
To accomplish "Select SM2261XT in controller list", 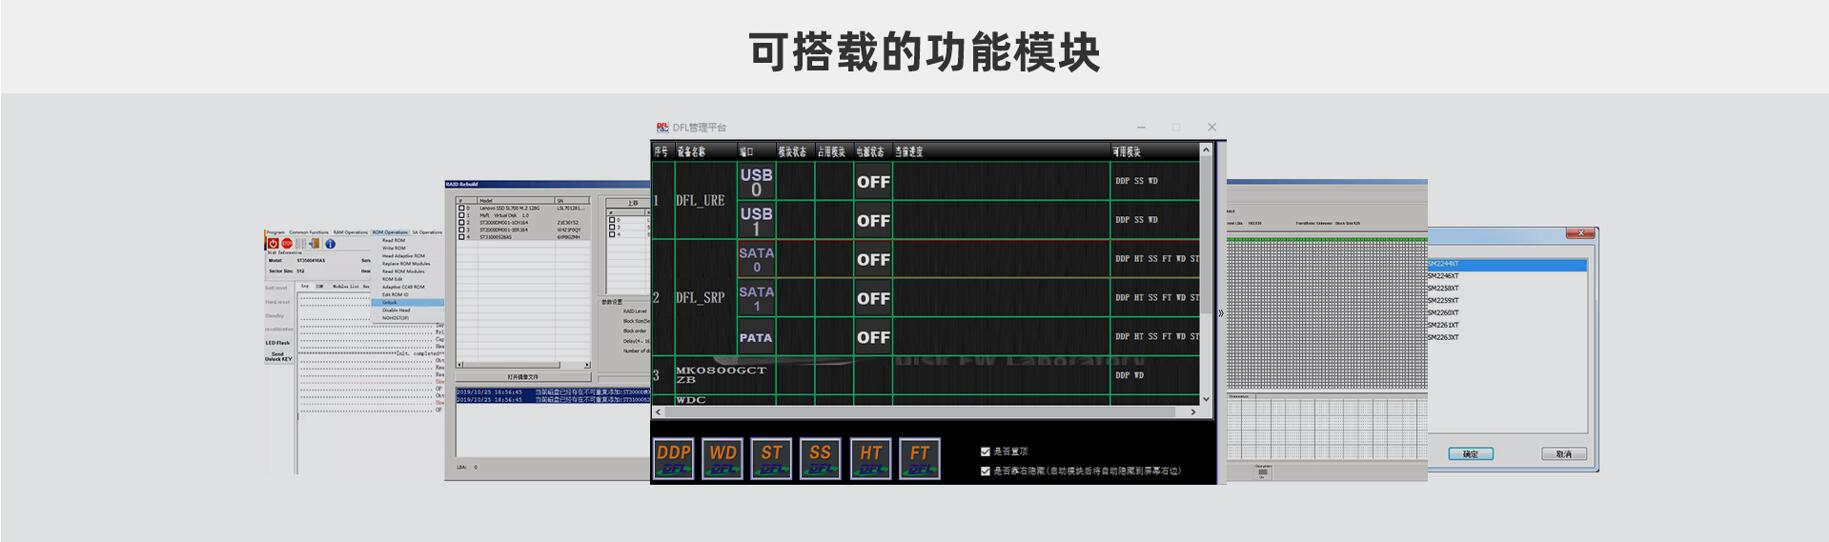I will 1506,325.
